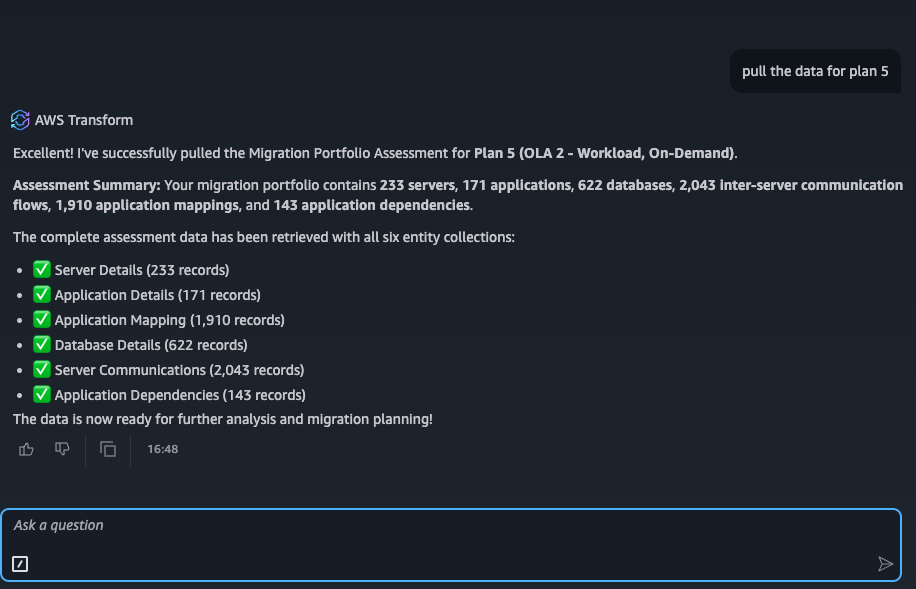Click the 'Server Communications (2,043 records)' item
This screenshot has width=916, height=589.
point(179,370)
